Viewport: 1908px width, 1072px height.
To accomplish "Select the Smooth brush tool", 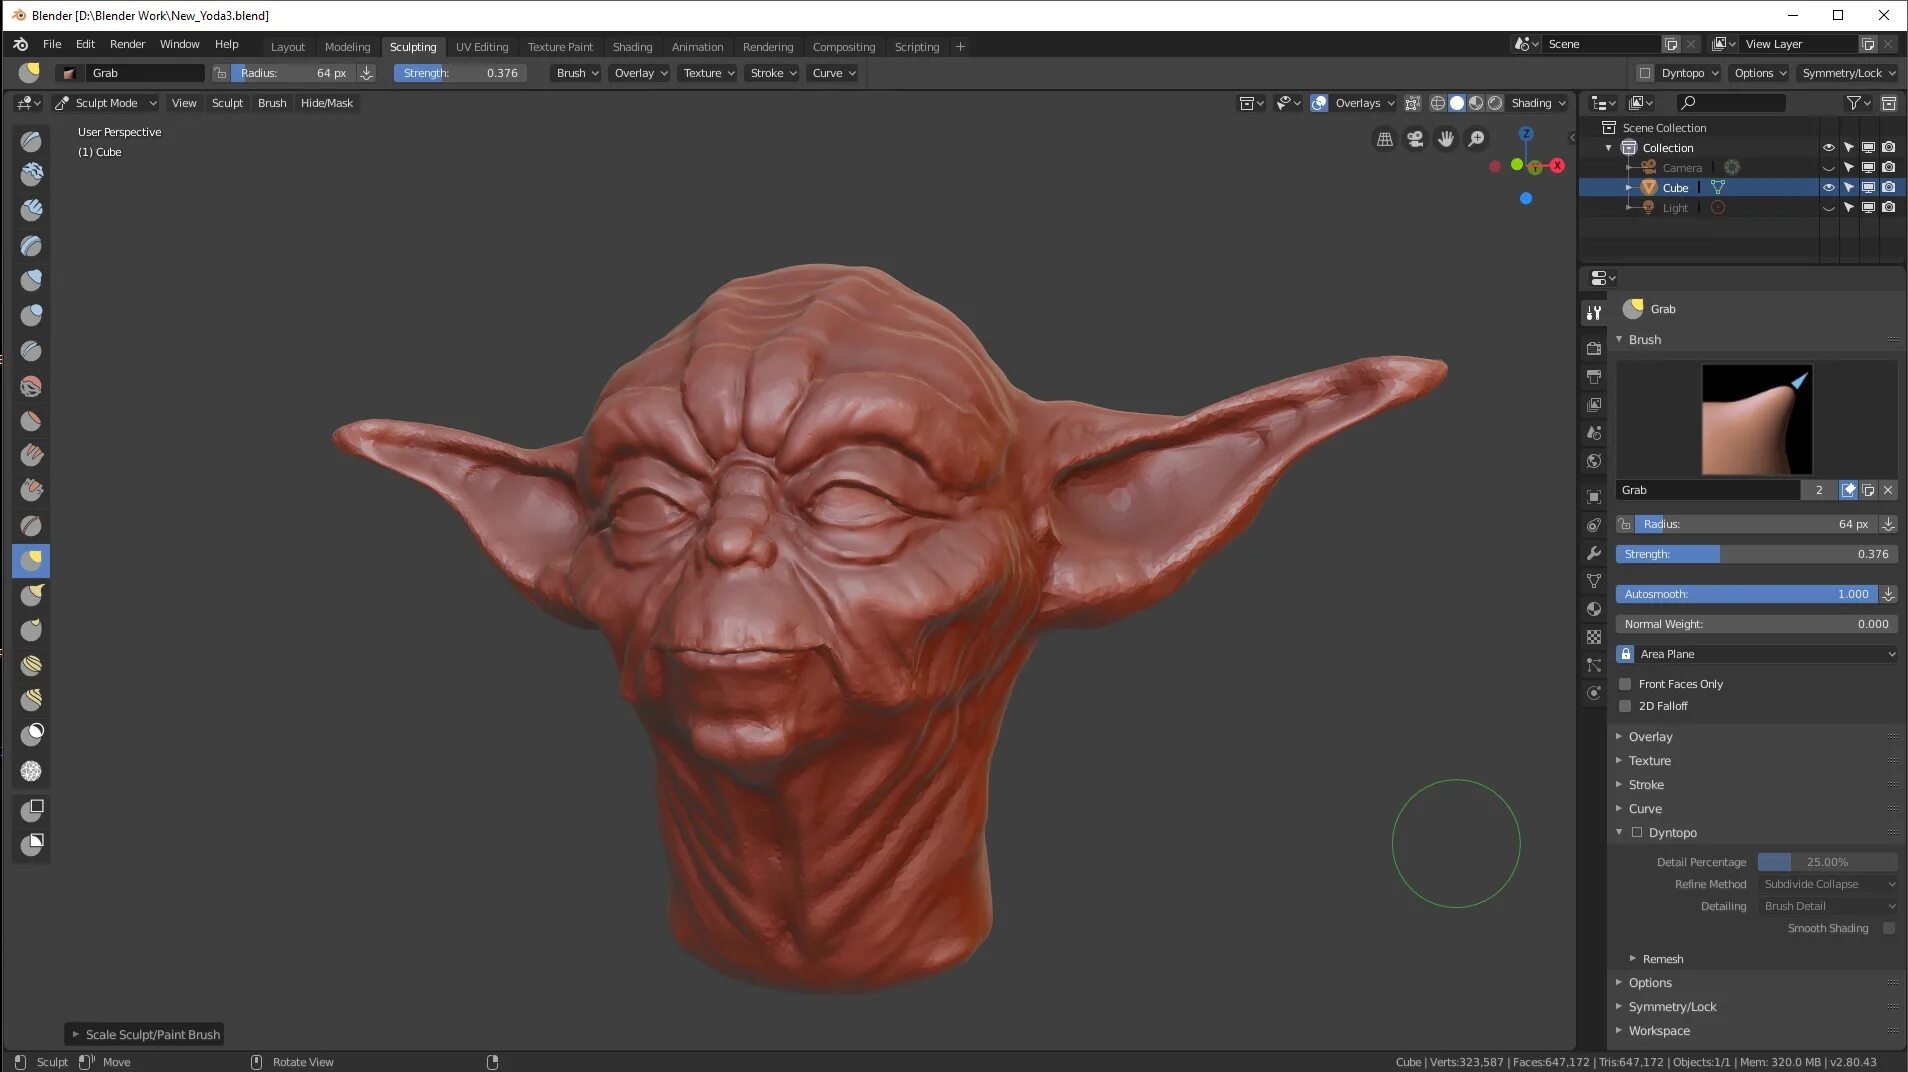I will (x=31, y=386).
